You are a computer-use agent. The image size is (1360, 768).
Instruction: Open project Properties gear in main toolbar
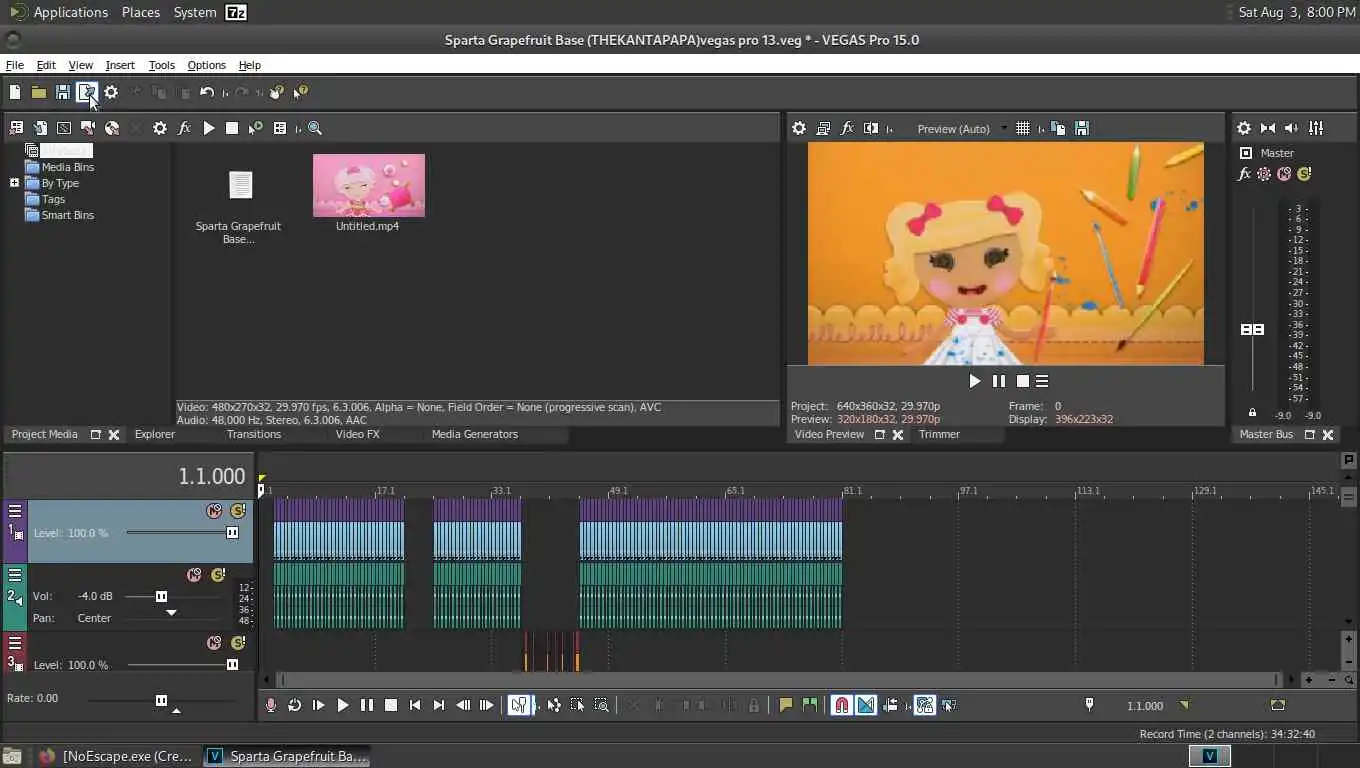111,92
